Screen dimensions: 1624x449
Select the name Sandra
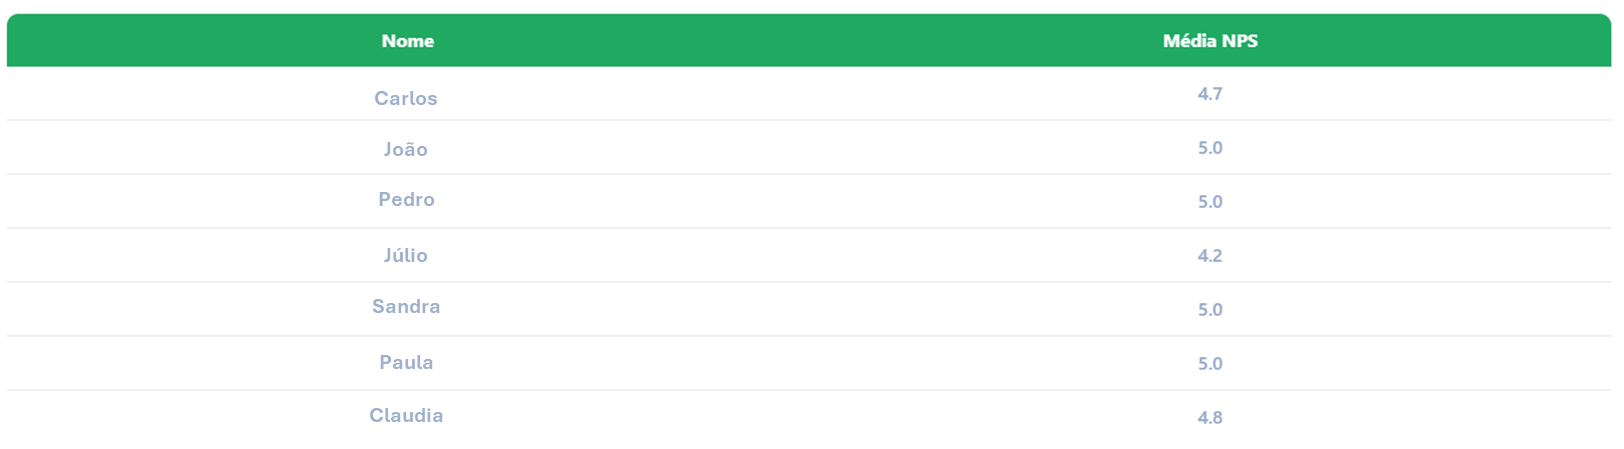406,306
